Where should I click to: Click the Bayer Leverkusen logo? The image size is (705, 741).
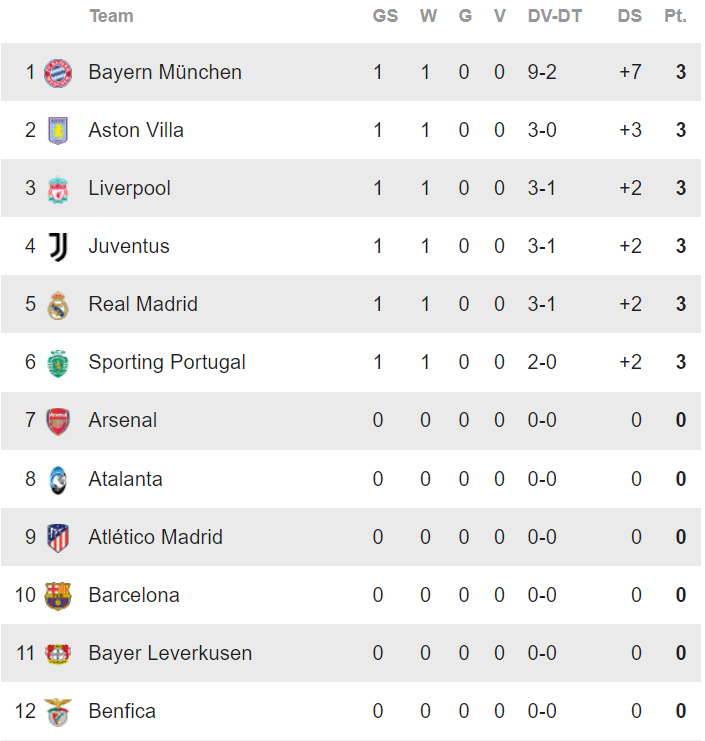click(58, 654)
